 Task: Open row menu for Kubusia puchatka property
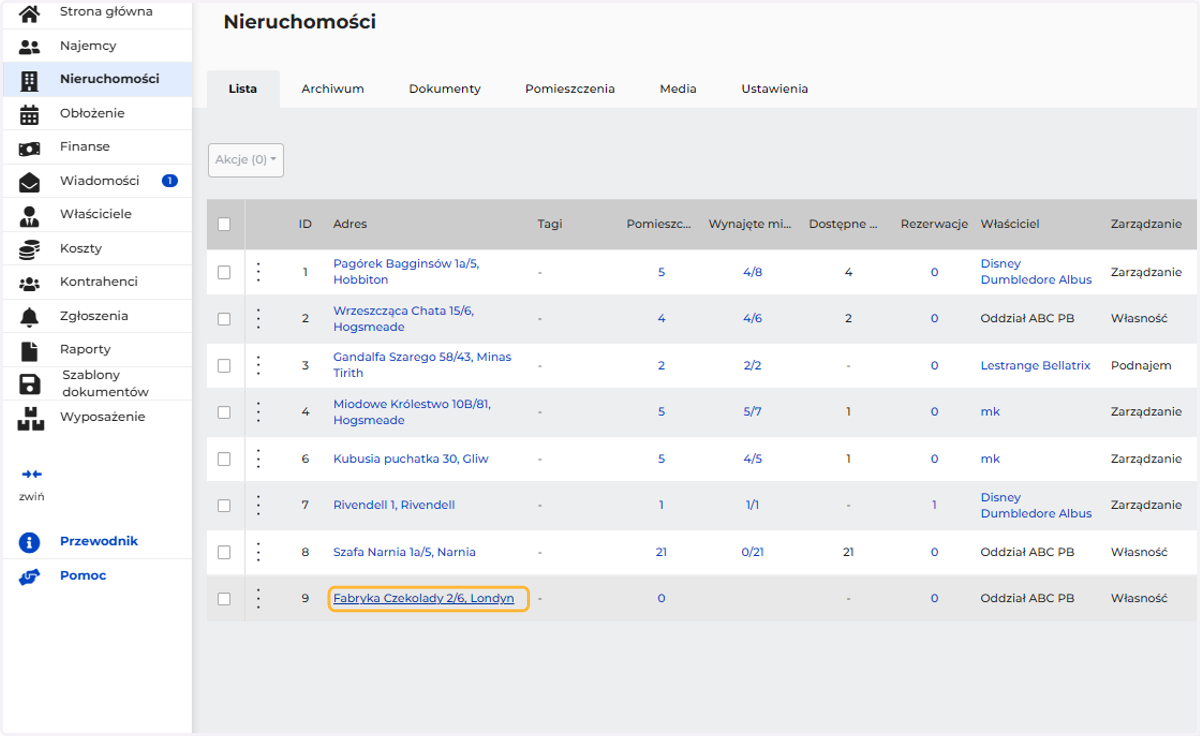258,459
